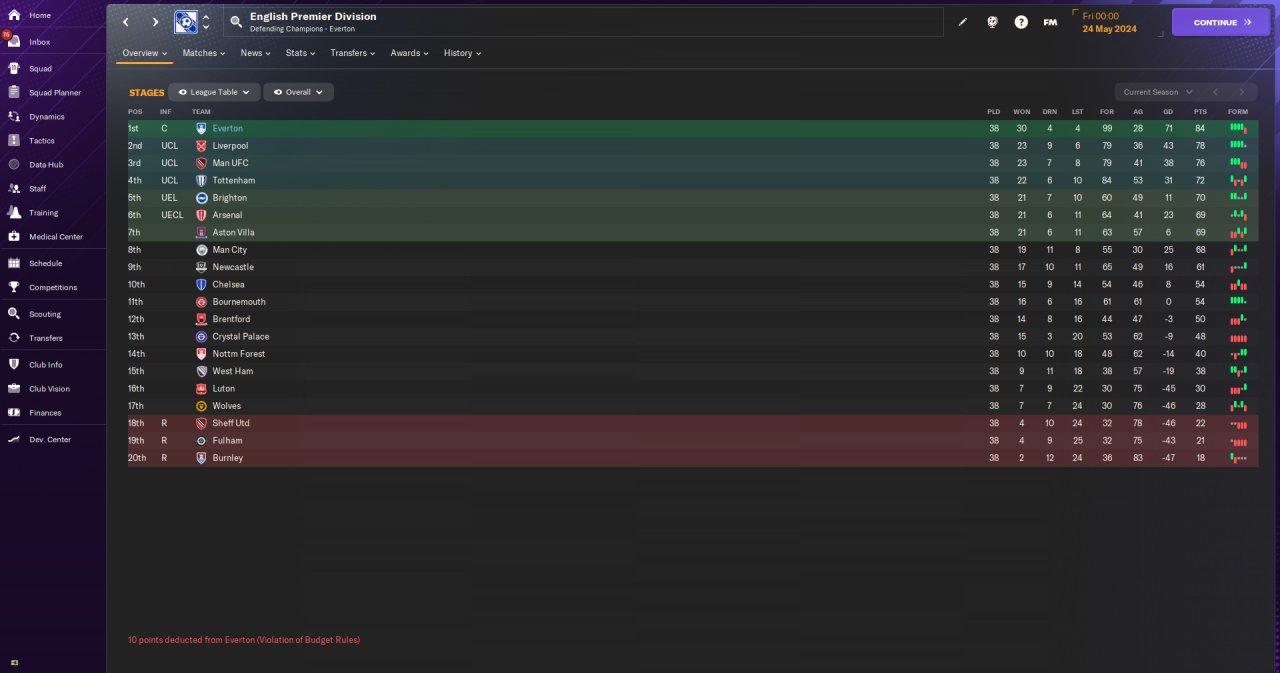1280x673 pixels.
Task: Open Tottenham team link
Action: [x=233, y=181]
